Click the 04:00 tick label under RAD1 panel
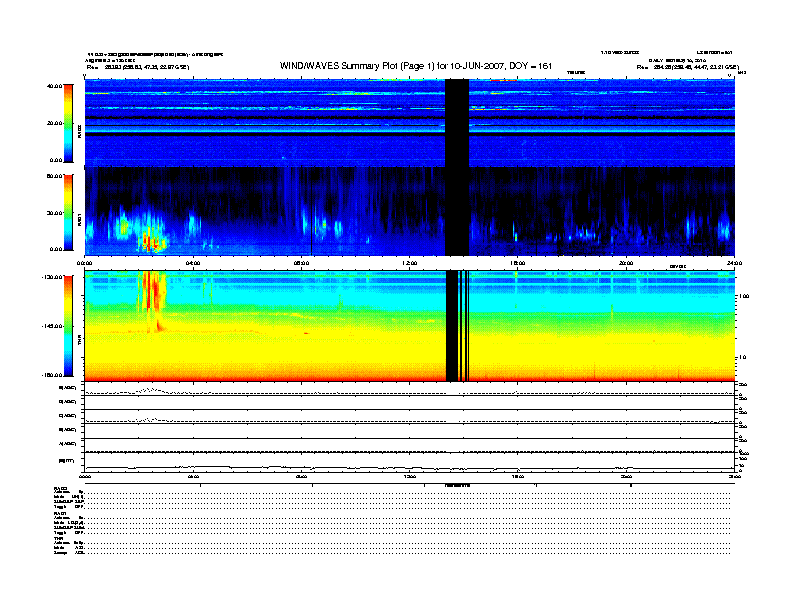This screenshot has height=612, width=792. point(193,263)
